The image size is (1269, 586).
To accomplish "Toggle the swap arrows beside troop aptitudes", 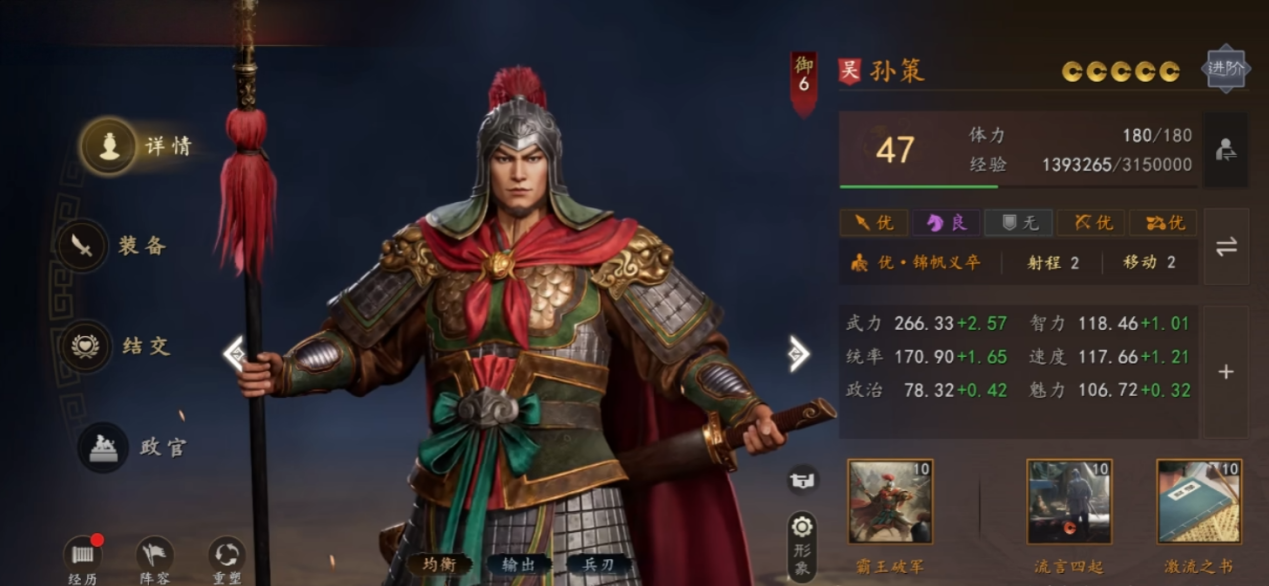I will tap(1226, 247).
